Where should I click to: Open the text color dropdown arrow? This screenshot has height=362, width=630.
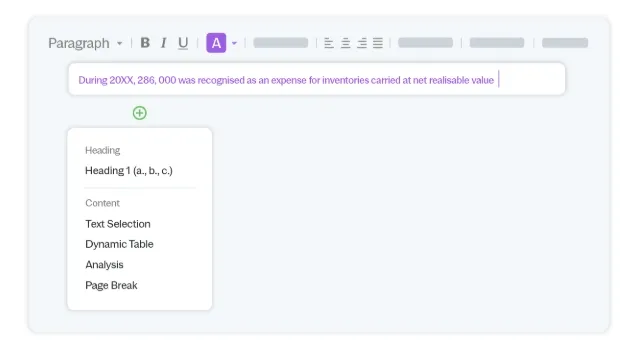pos(234,43)
